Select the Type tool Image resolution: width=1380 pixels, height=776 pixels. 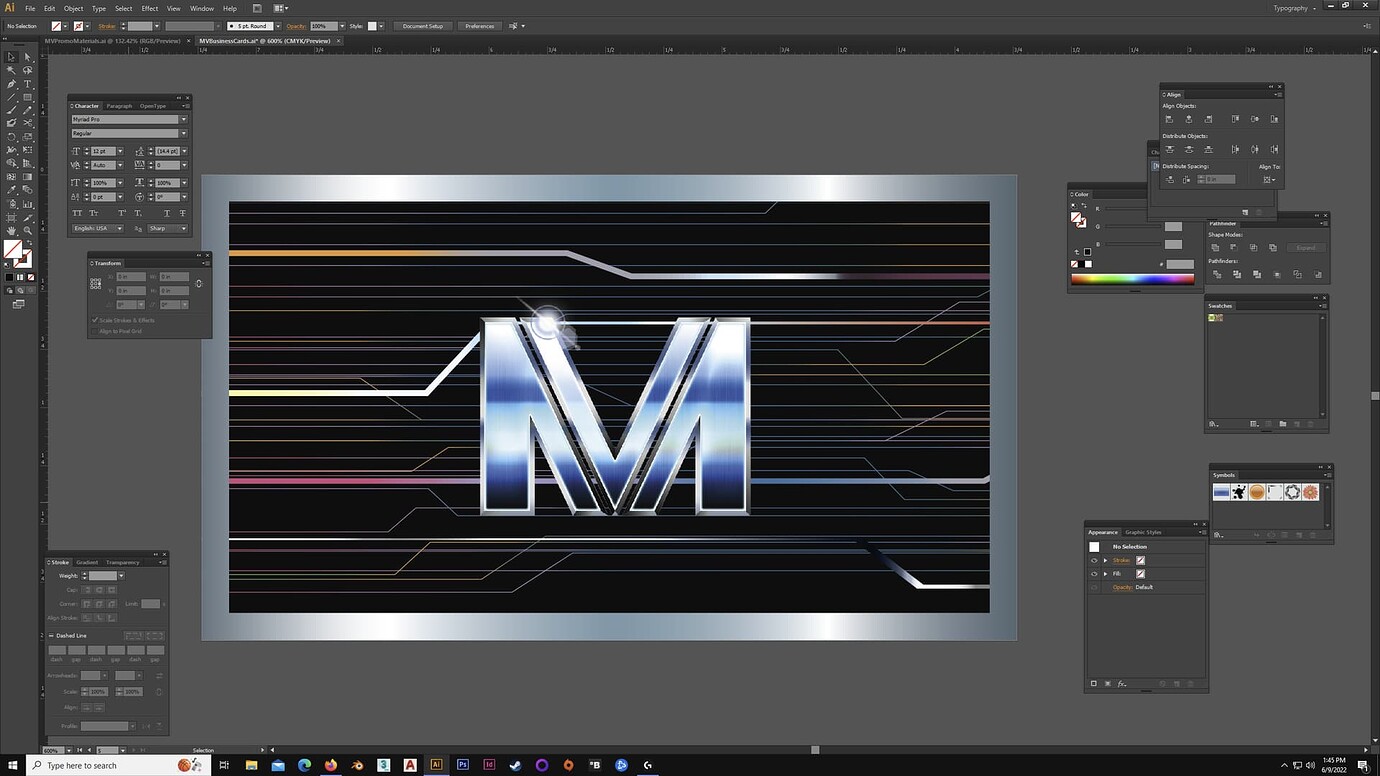[x=29, y=84]
